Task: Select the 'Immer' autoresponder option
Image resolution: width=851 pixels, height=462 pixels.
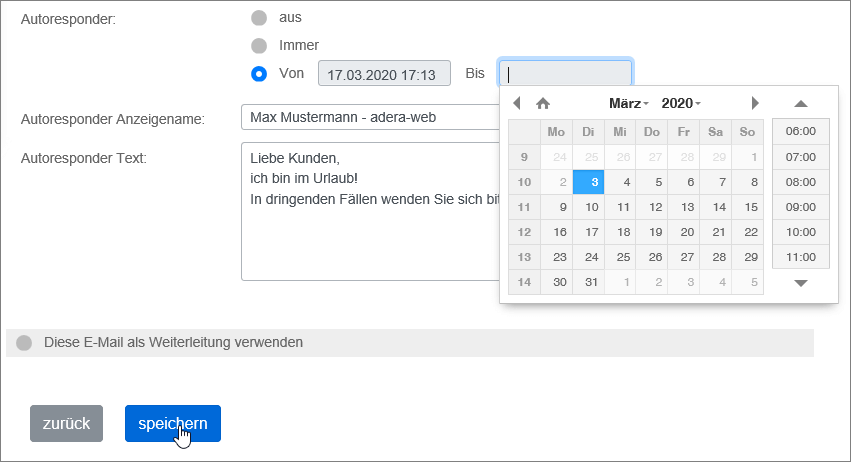Action: tap(259, 45)
